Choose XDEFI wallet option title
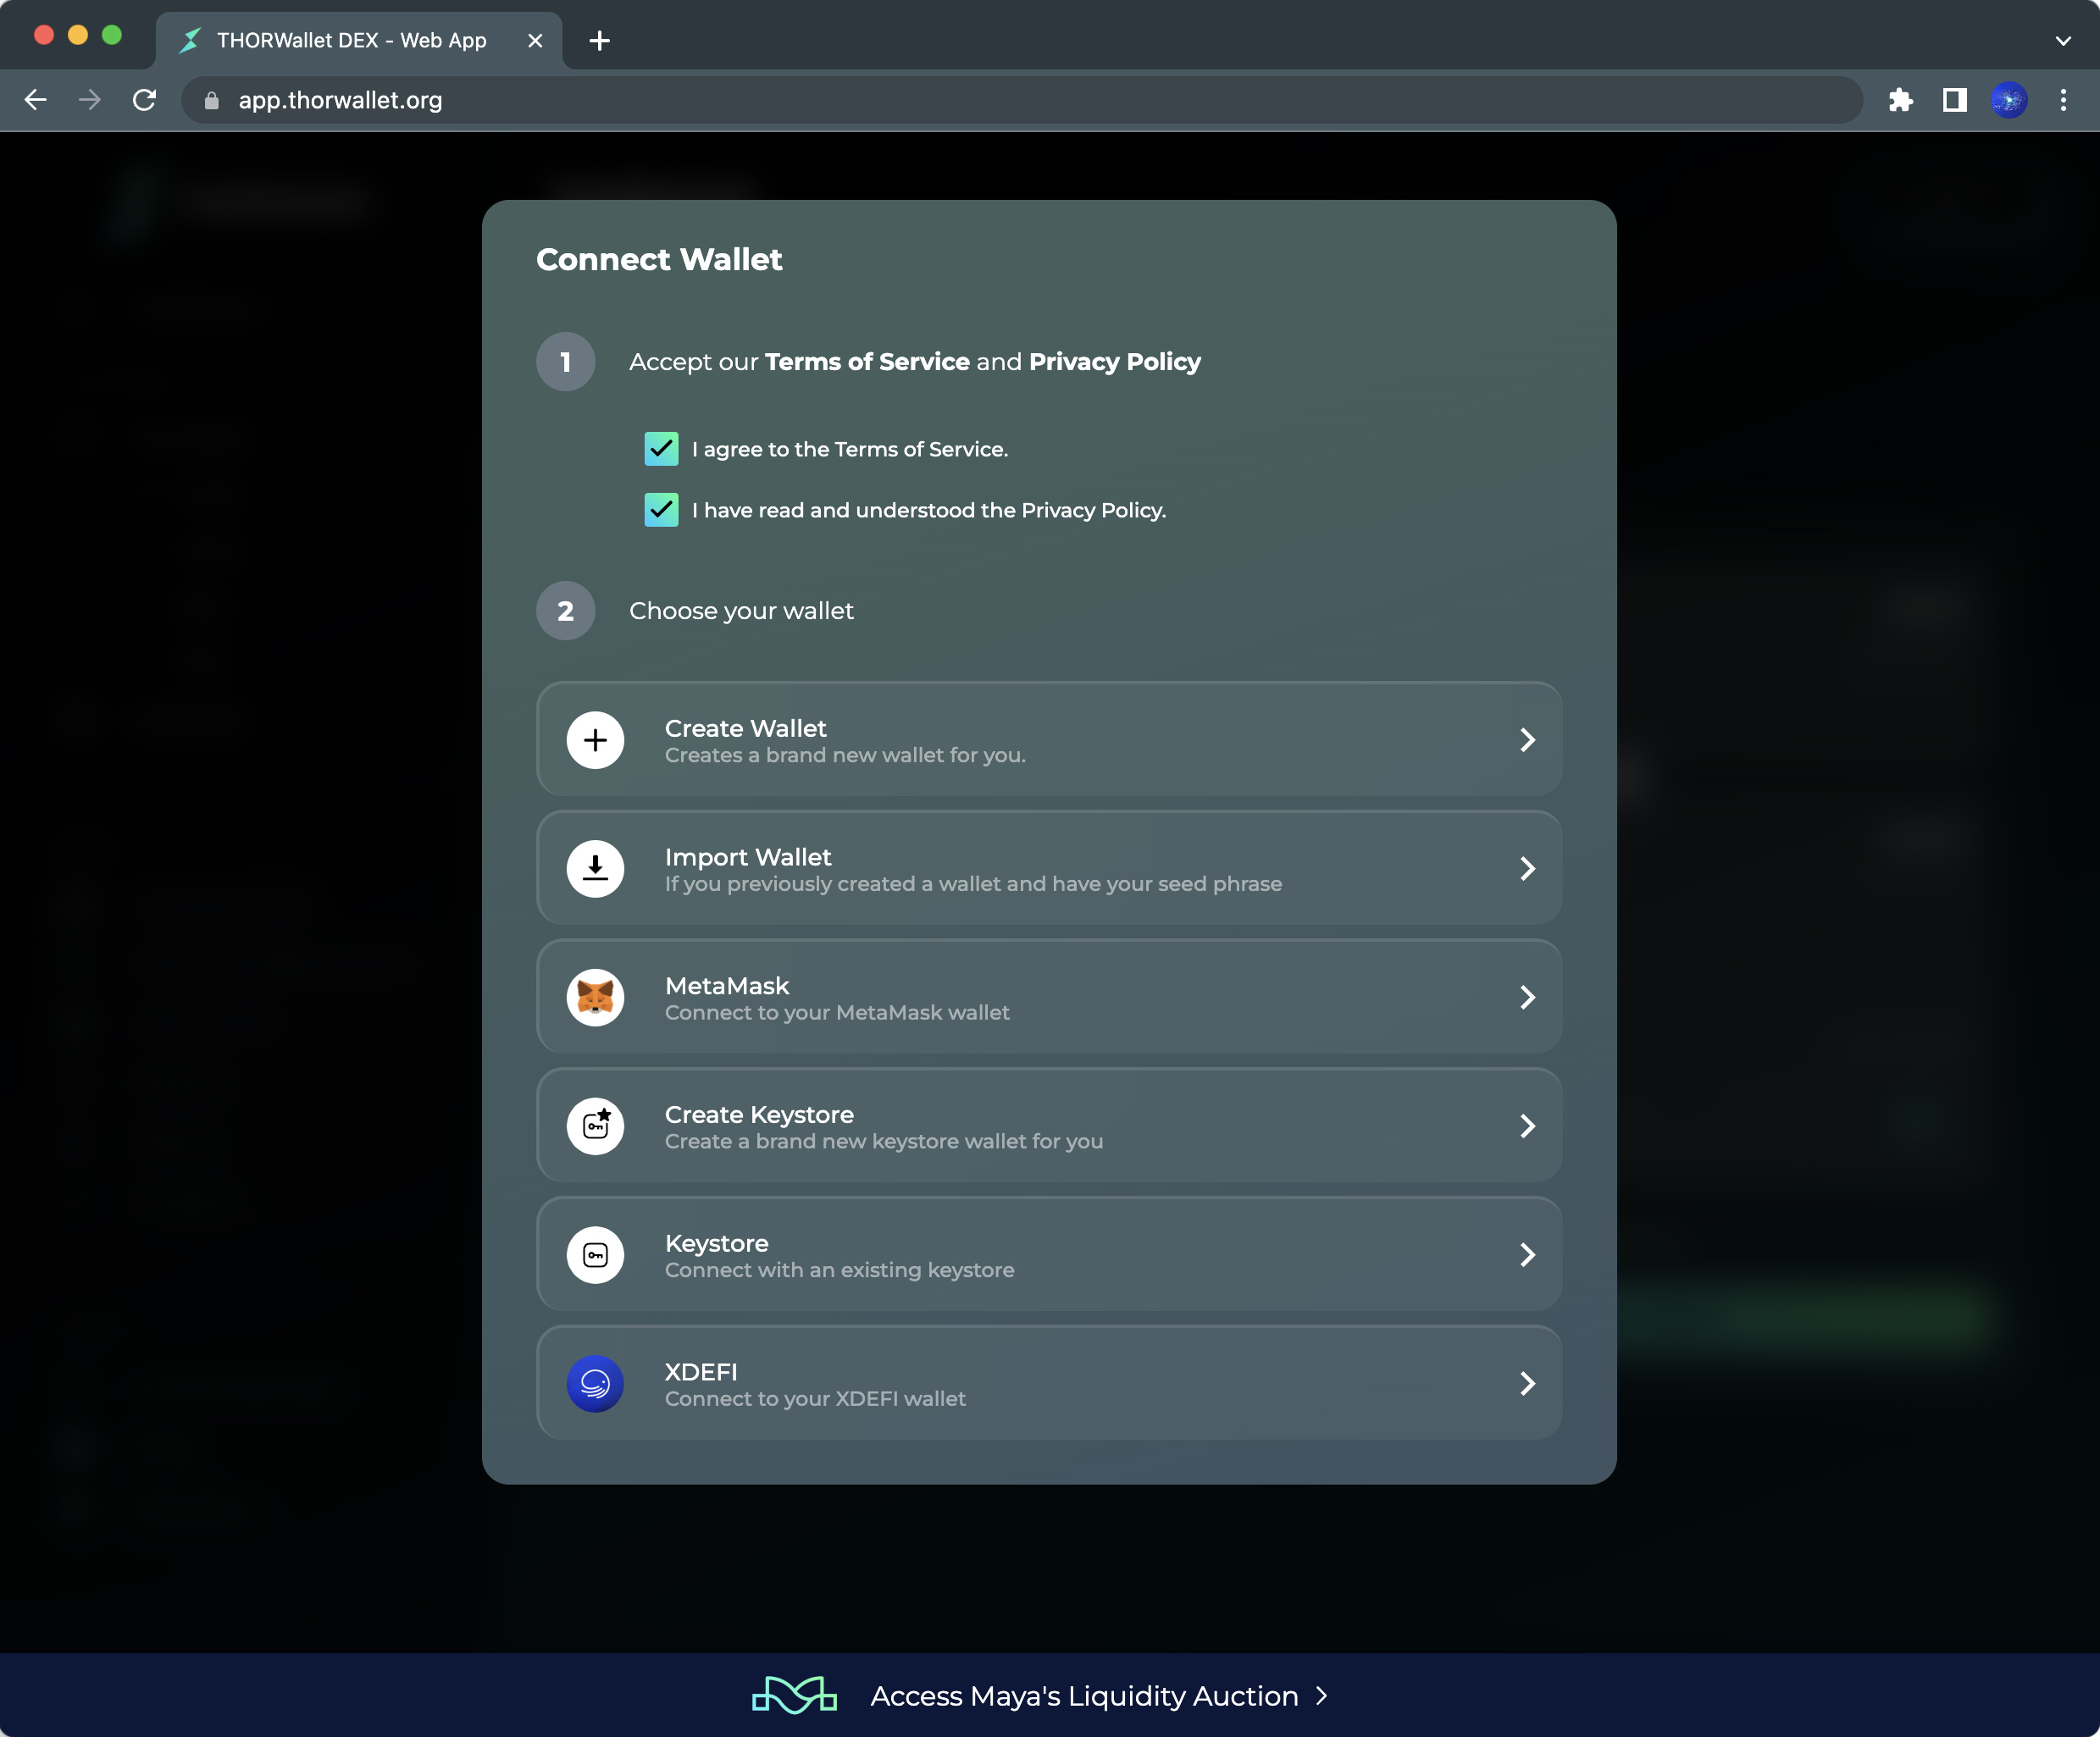Screen dimensions: 2100x1737 click(x=701, y=1372)
